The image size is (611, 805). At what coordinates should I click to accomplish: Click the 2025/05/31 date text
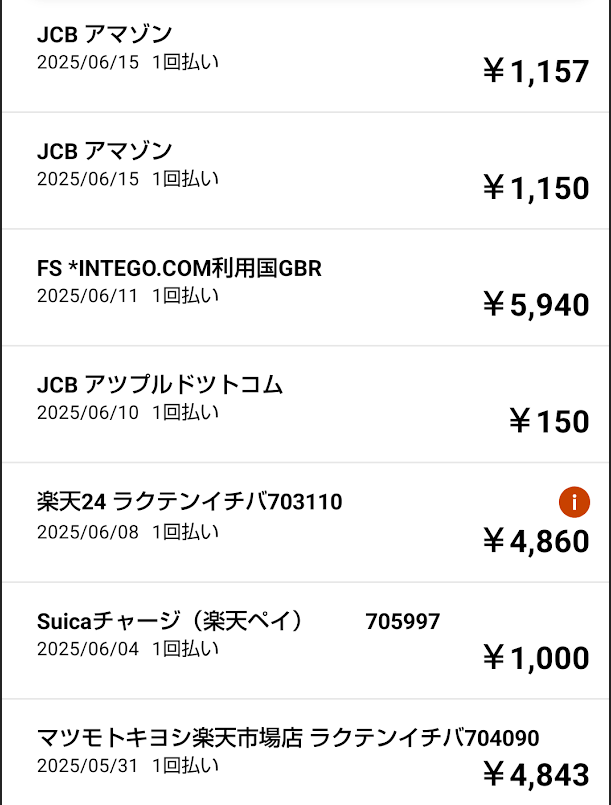tap(88, 765)
